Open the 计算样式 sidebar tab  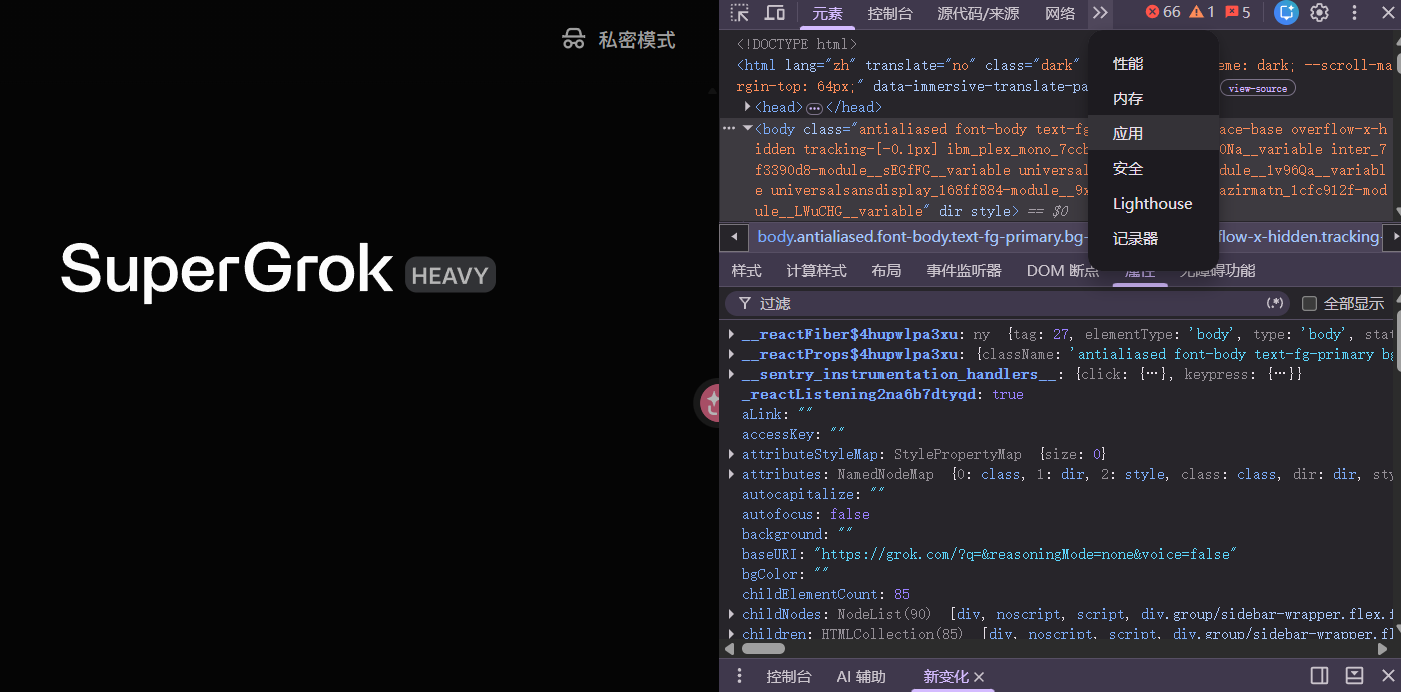pos(816,271)
